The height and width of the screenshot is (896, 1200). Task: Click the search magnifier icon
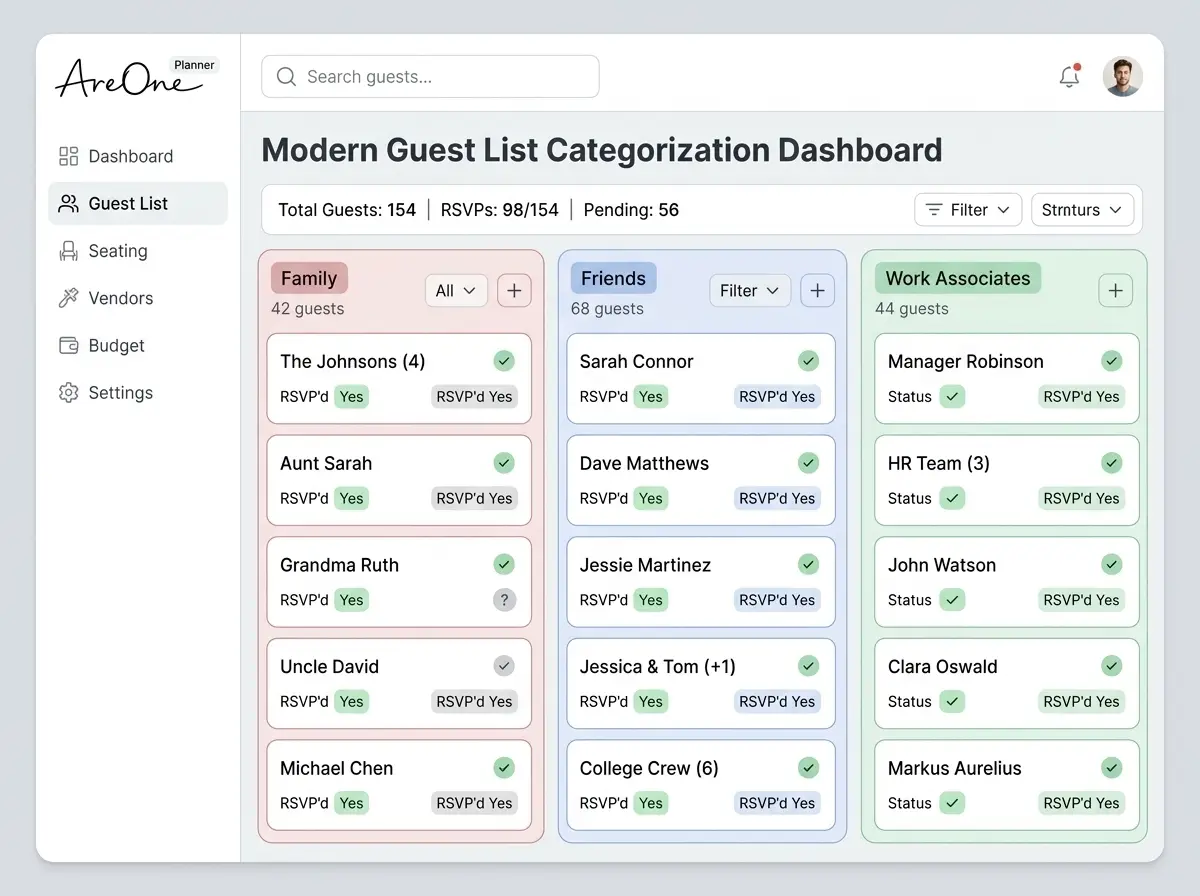pyautogui.click(x=286, y=77)
